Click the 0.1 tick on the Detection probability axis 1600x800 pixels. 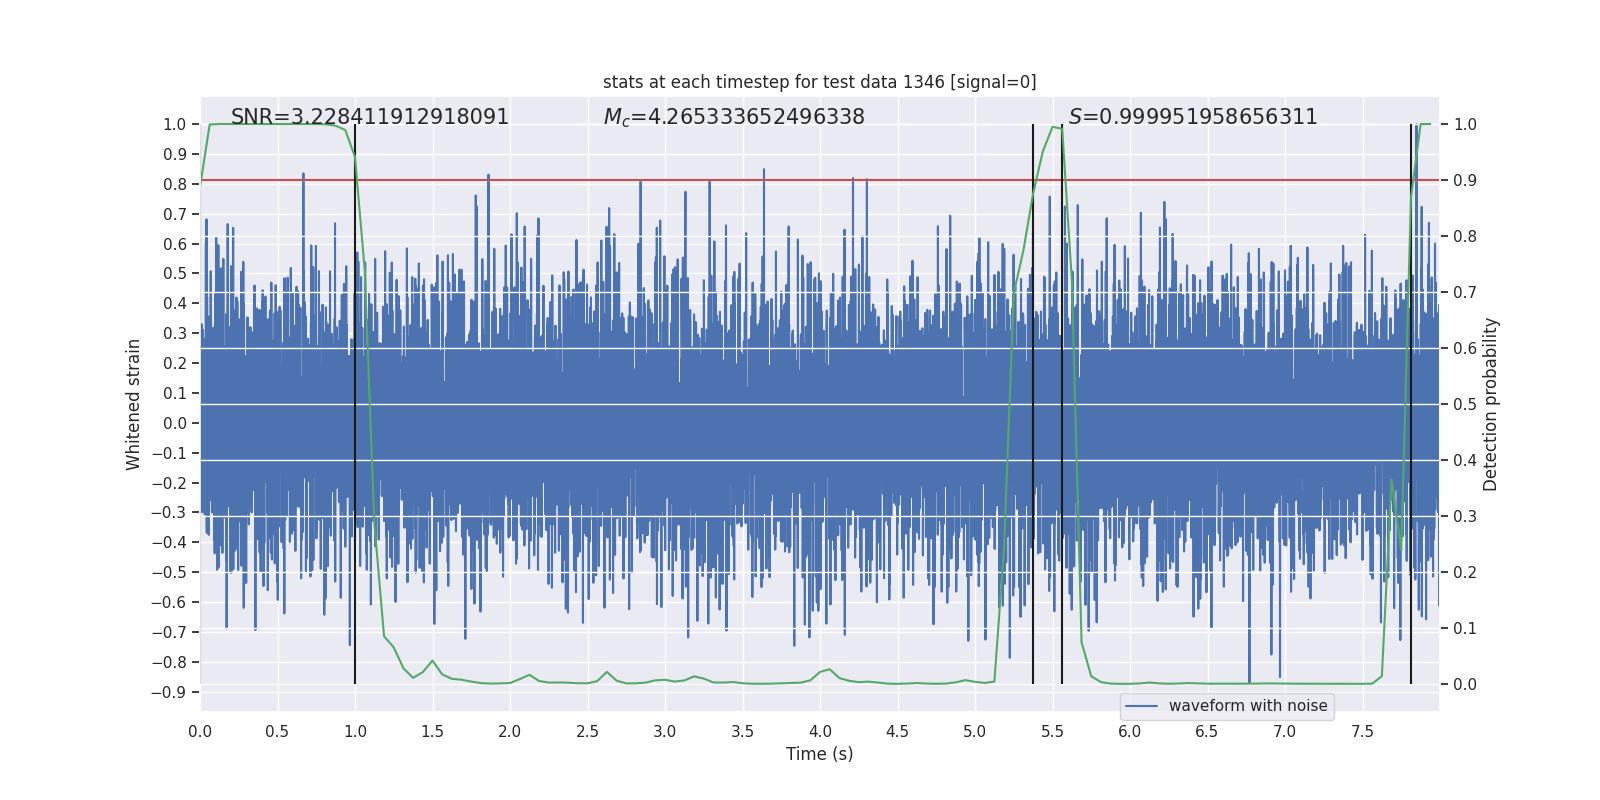[1465, 629]
